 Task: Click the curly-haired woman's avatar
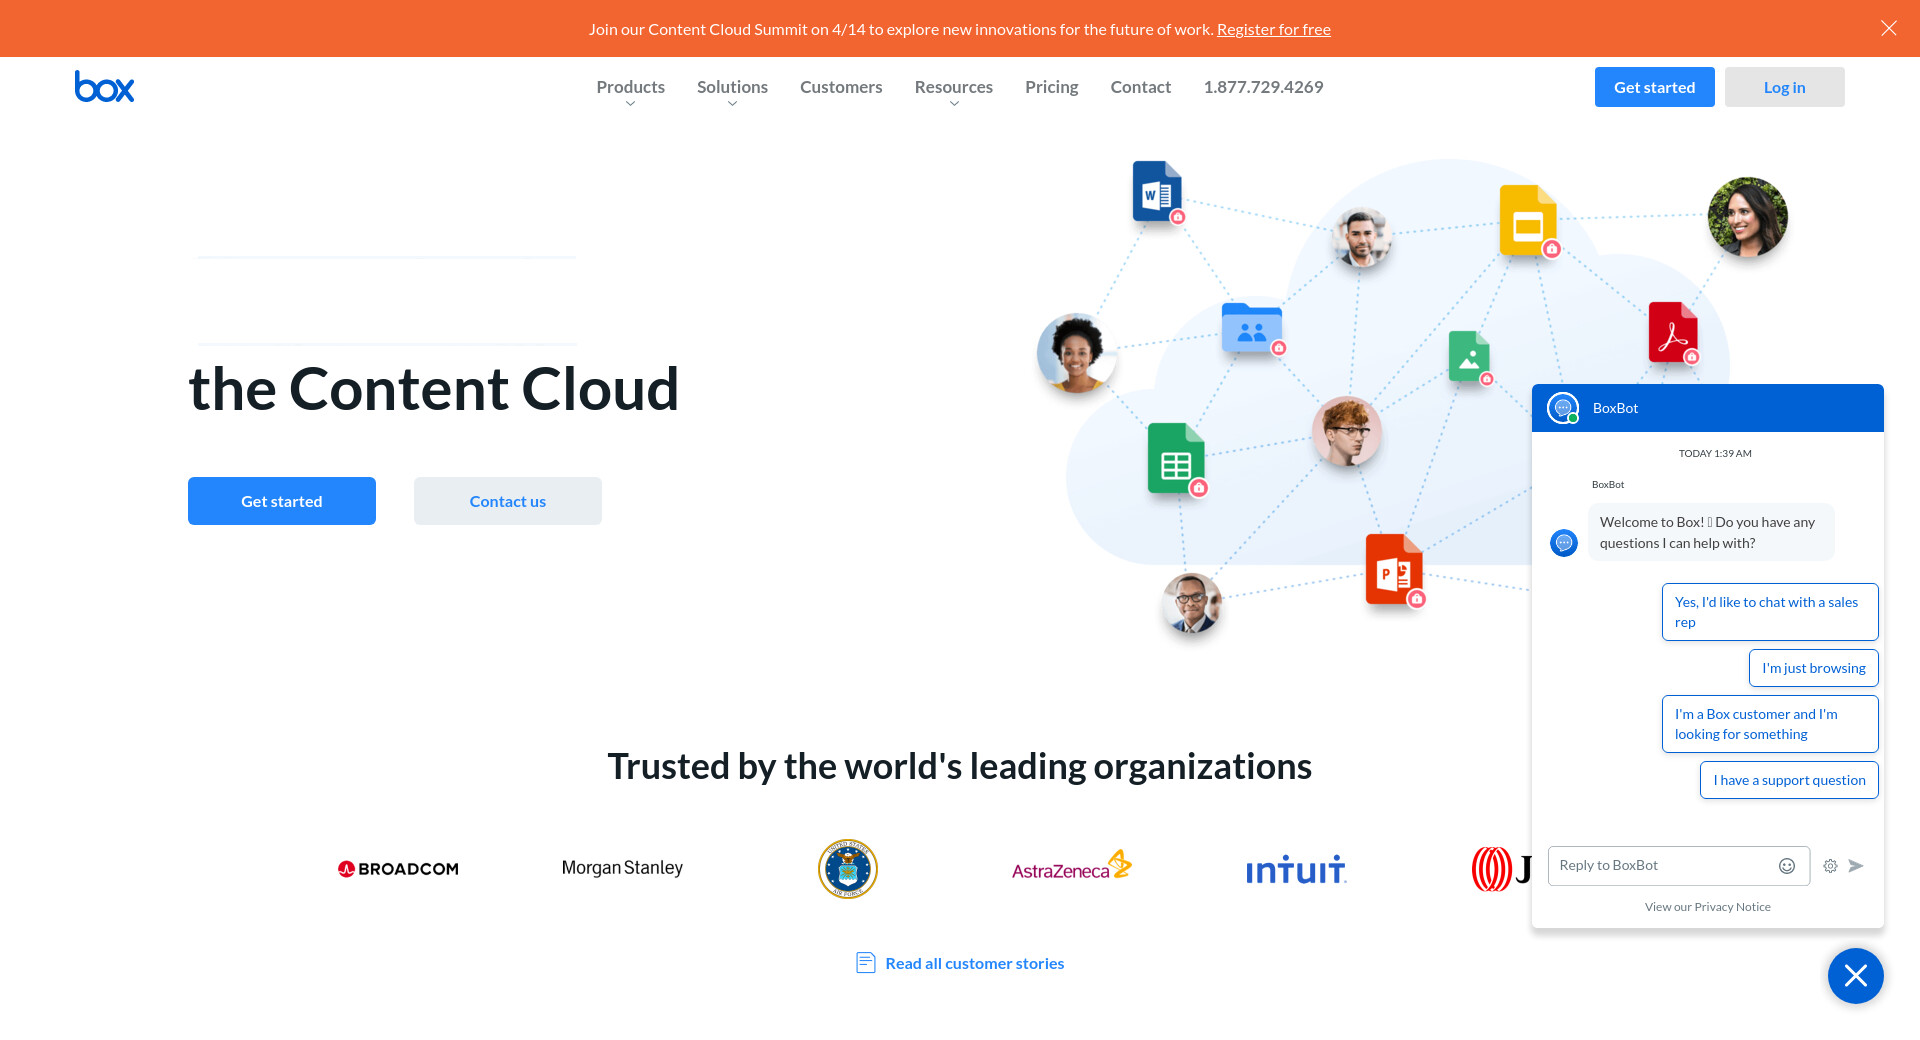(1076, 353)
